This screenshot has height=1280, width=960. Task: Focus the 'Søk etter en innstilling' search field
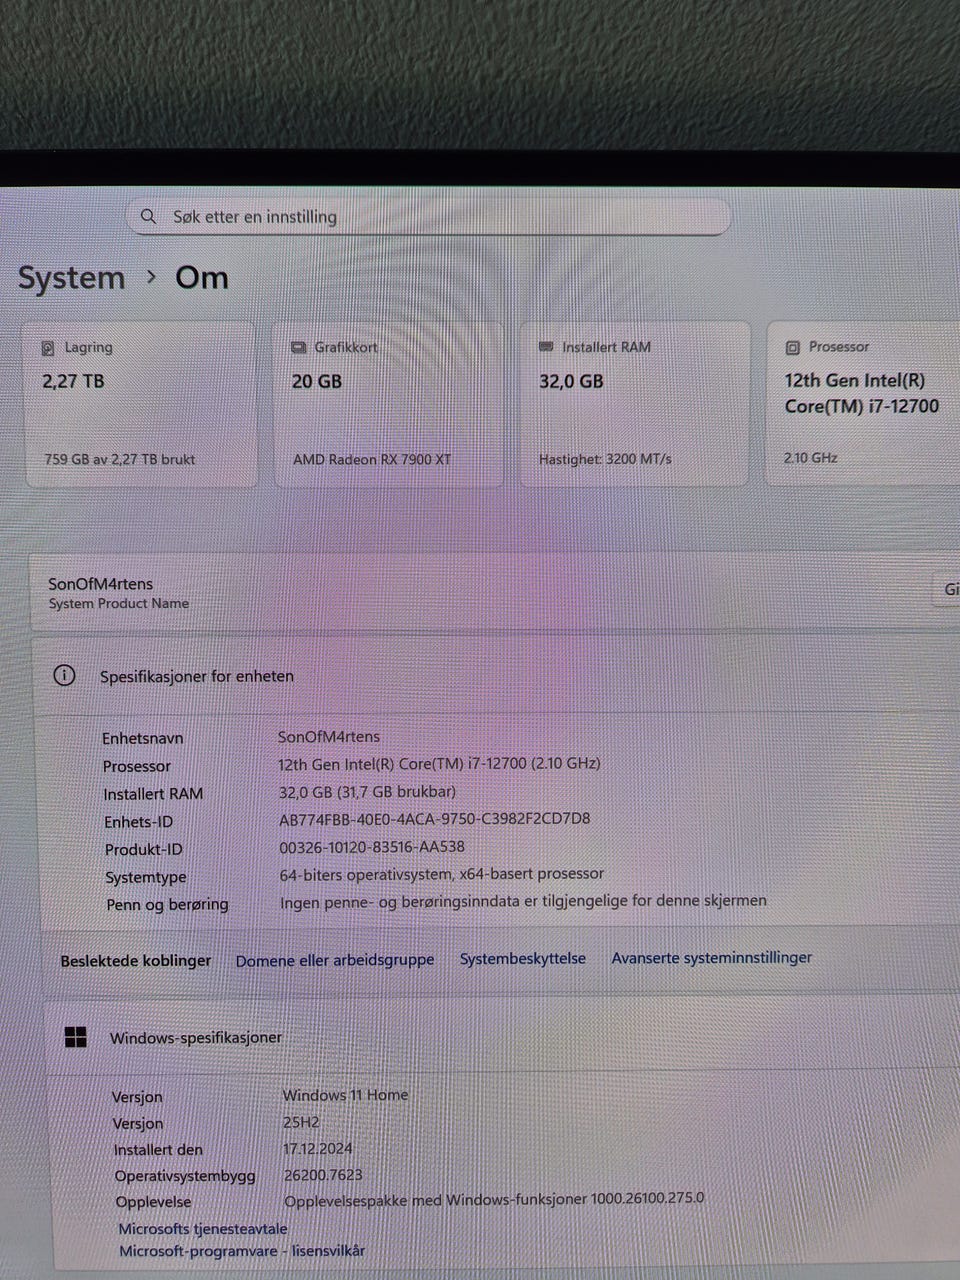pos(428,216)
